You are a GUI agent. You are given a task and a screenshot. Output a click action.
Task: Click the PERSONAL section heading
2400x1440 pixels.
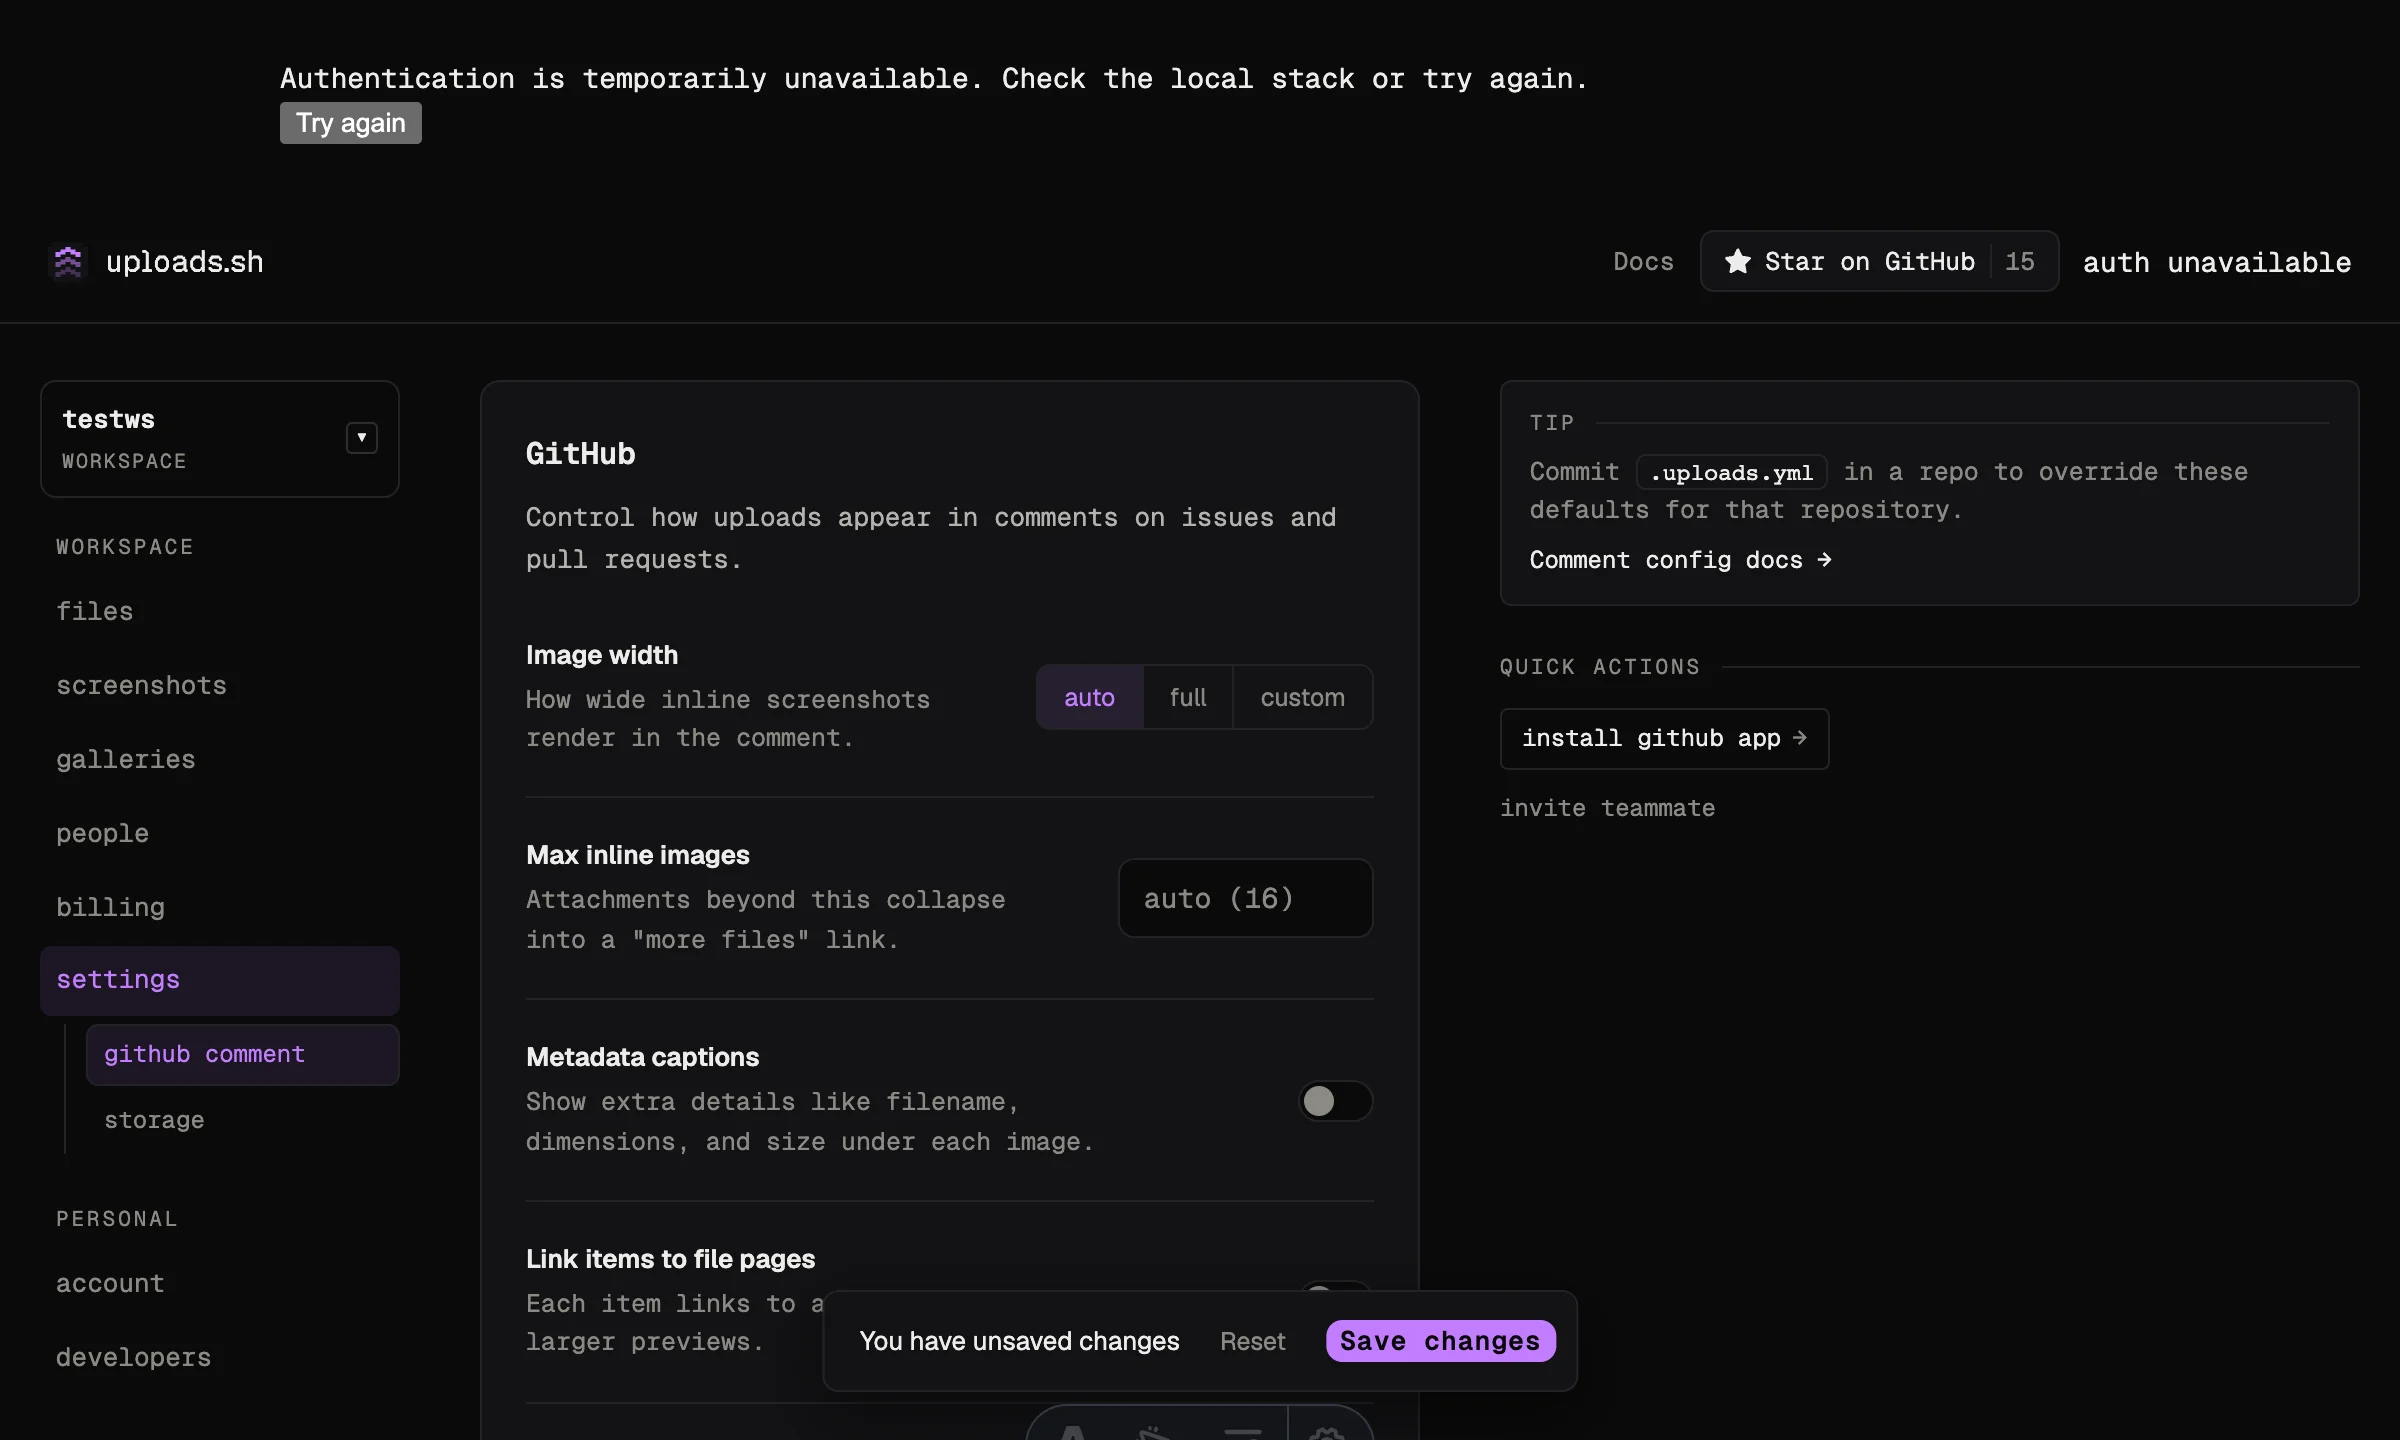(117, 1219)
